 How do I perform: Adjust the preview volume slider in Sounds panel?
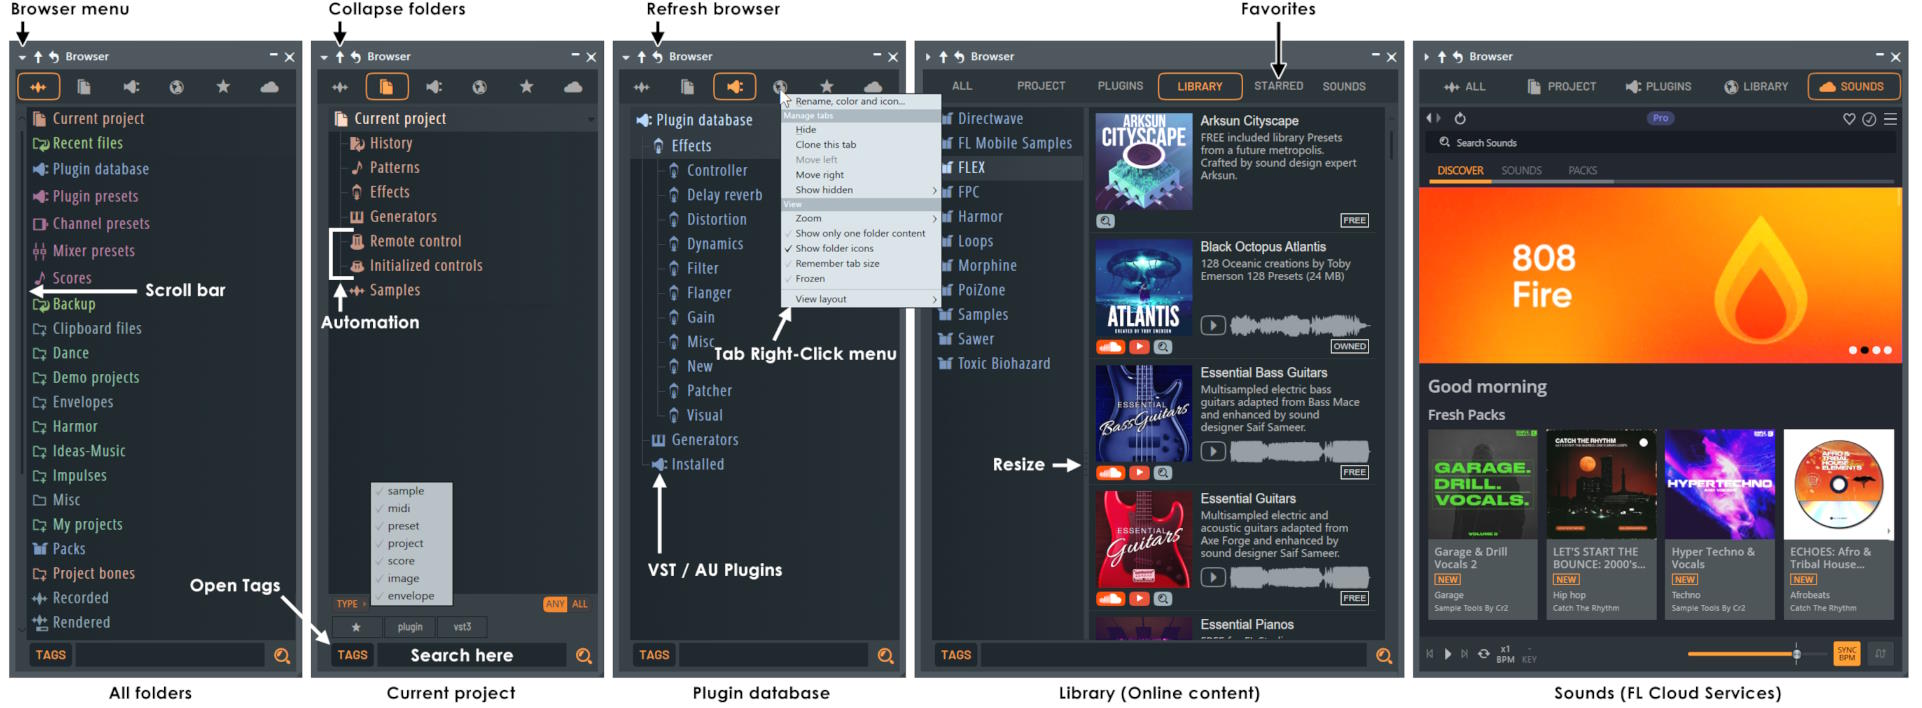(x=1796, y=654)
